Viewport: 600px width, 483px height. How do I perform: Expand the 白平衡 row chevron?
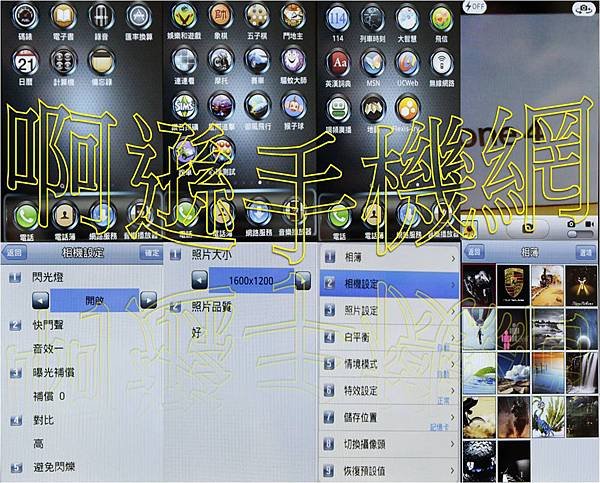pos(453,337)
